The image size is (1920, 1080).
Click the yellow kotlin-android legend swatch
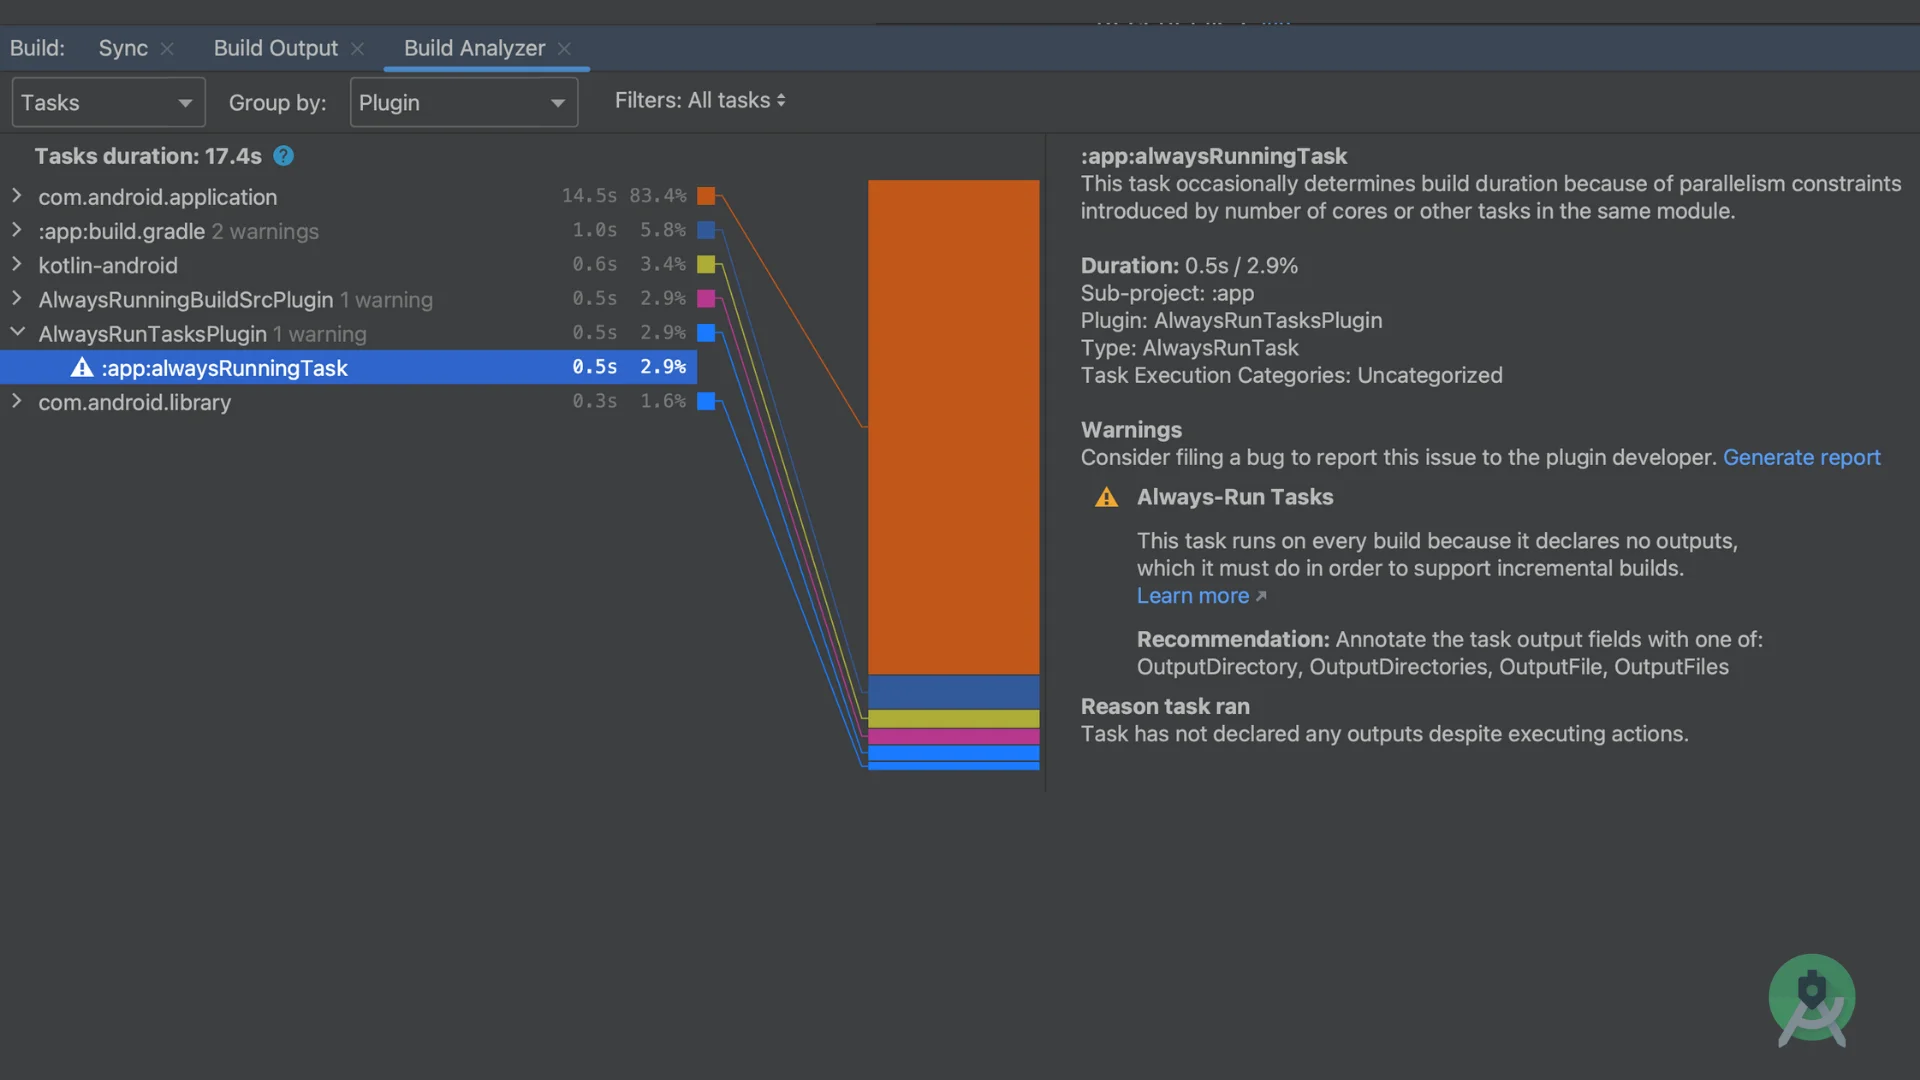coord(706,264)
